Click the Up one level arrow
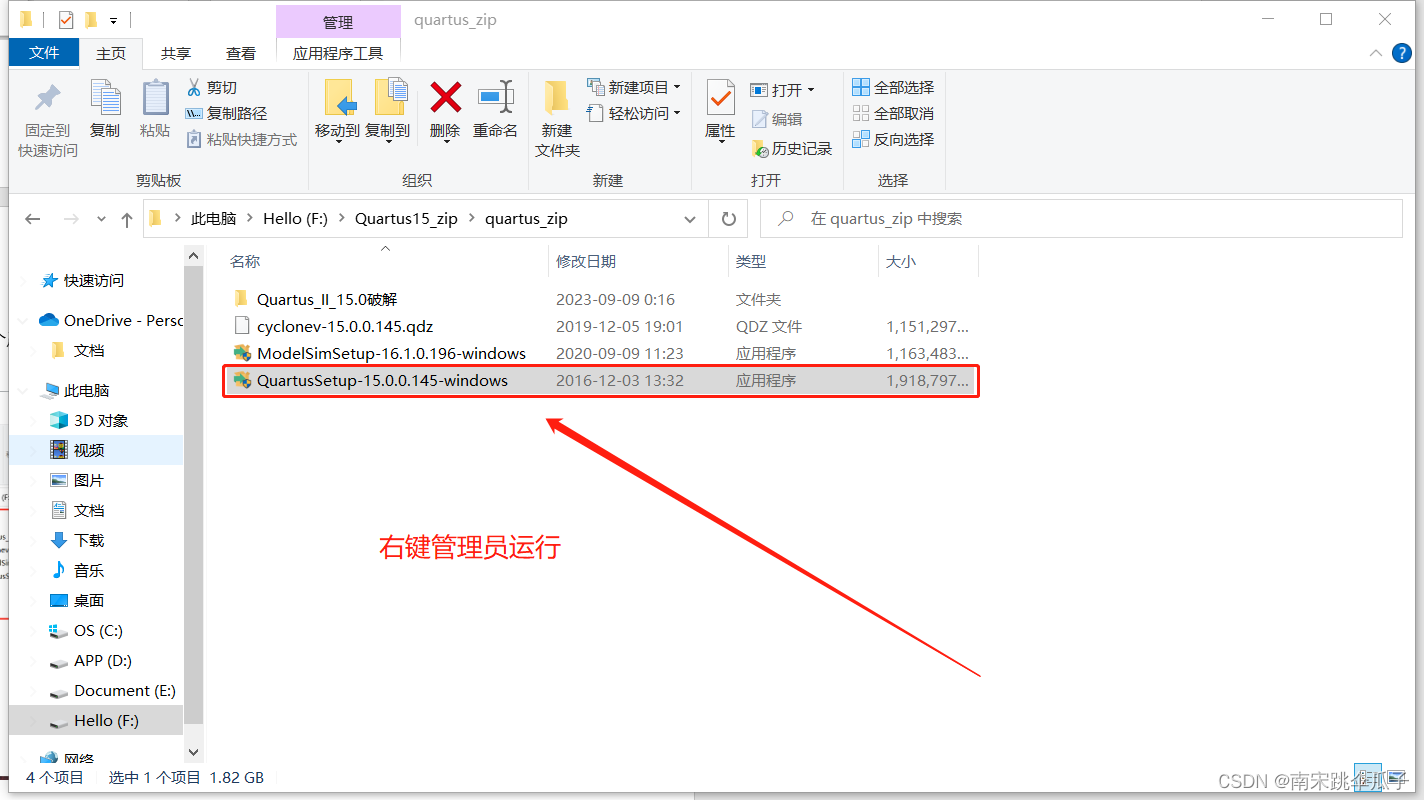 point(126,219)
